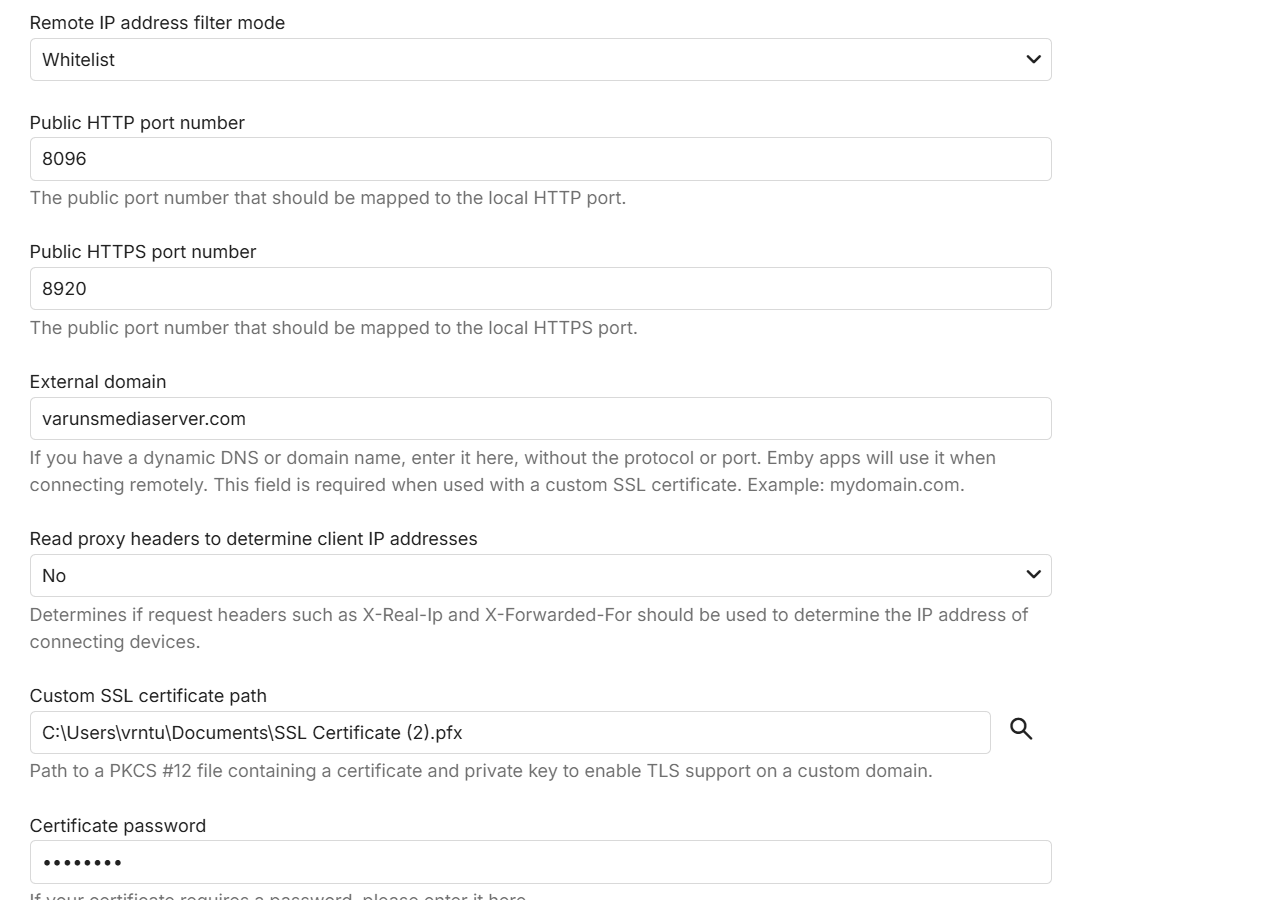Screen dimensions: 1276x900
Task: Click the 'Public HTTP port number' label
Action: point(137,123)
